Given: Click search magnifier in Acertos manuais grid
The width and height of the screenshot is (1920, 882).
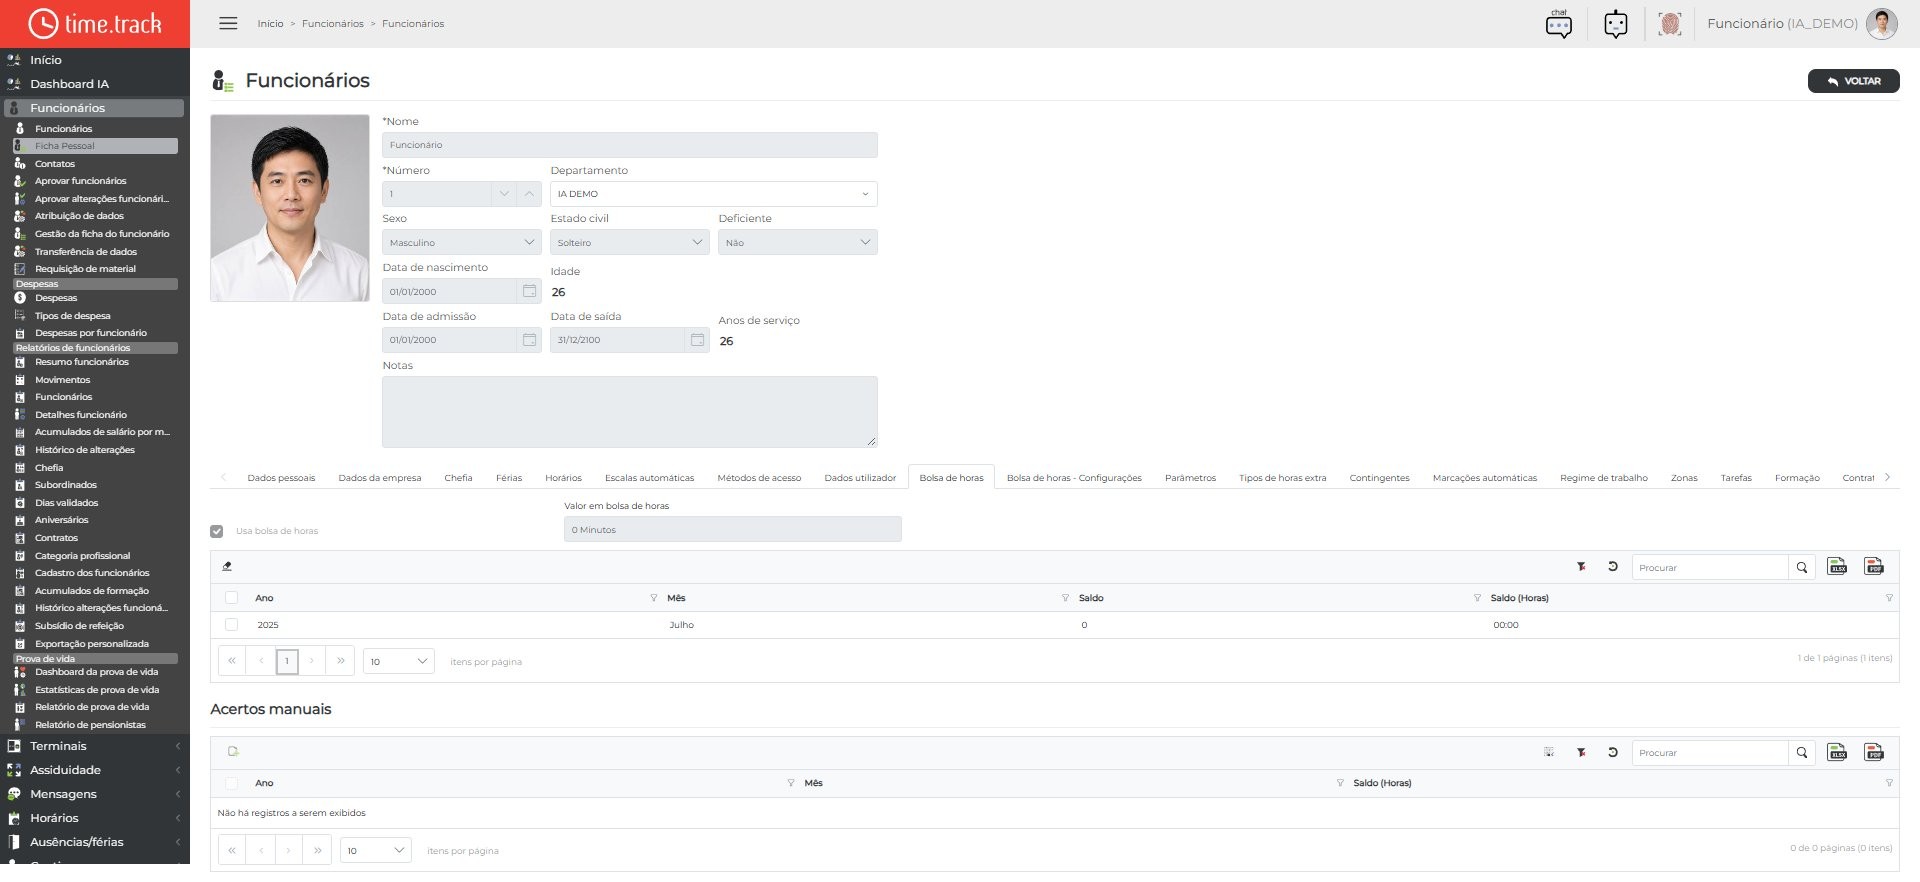Looking at the screenshot, I should coord(1801,752).
